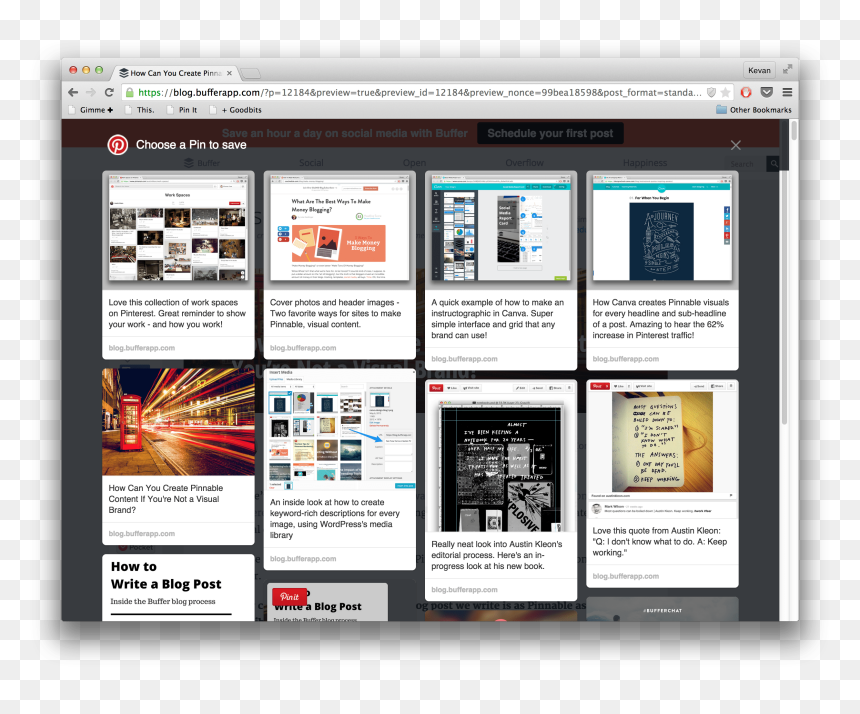Screen dimensions: 860x714
Task: Click 'Really neat look into Austin Kleon's' description
Action: [496, 555]
